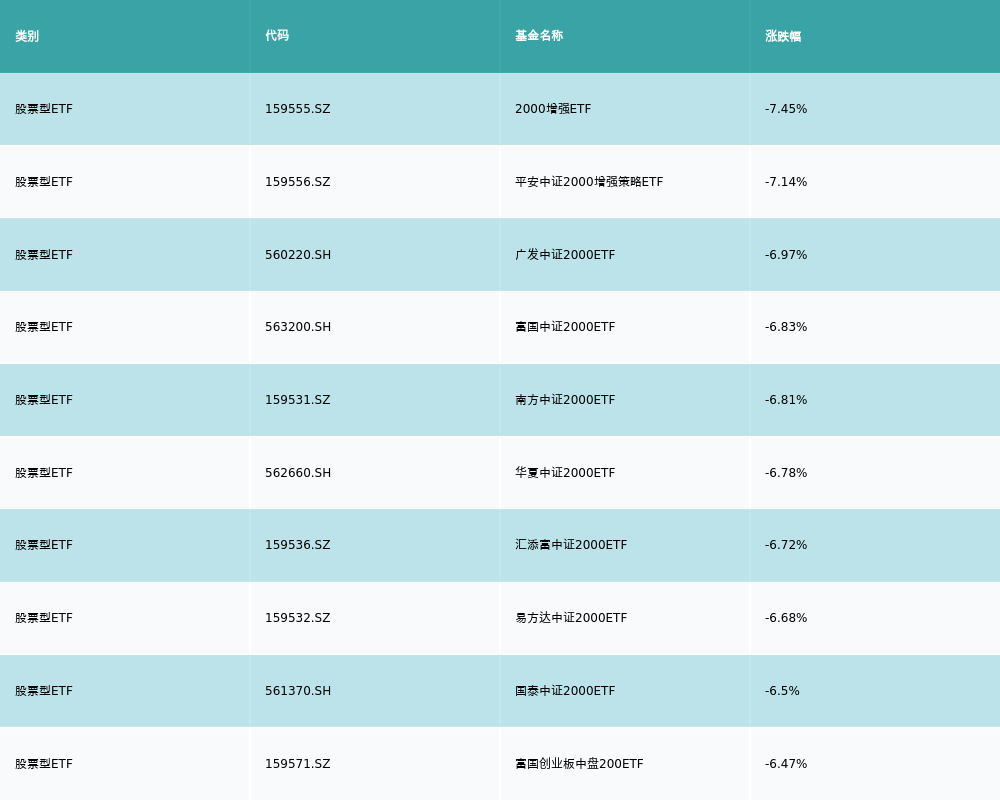The height and width of the screenshot is (800, 1000).
Task: Click 股票型ETF in the 159556.SZ row
Action: tap(44, 182)
